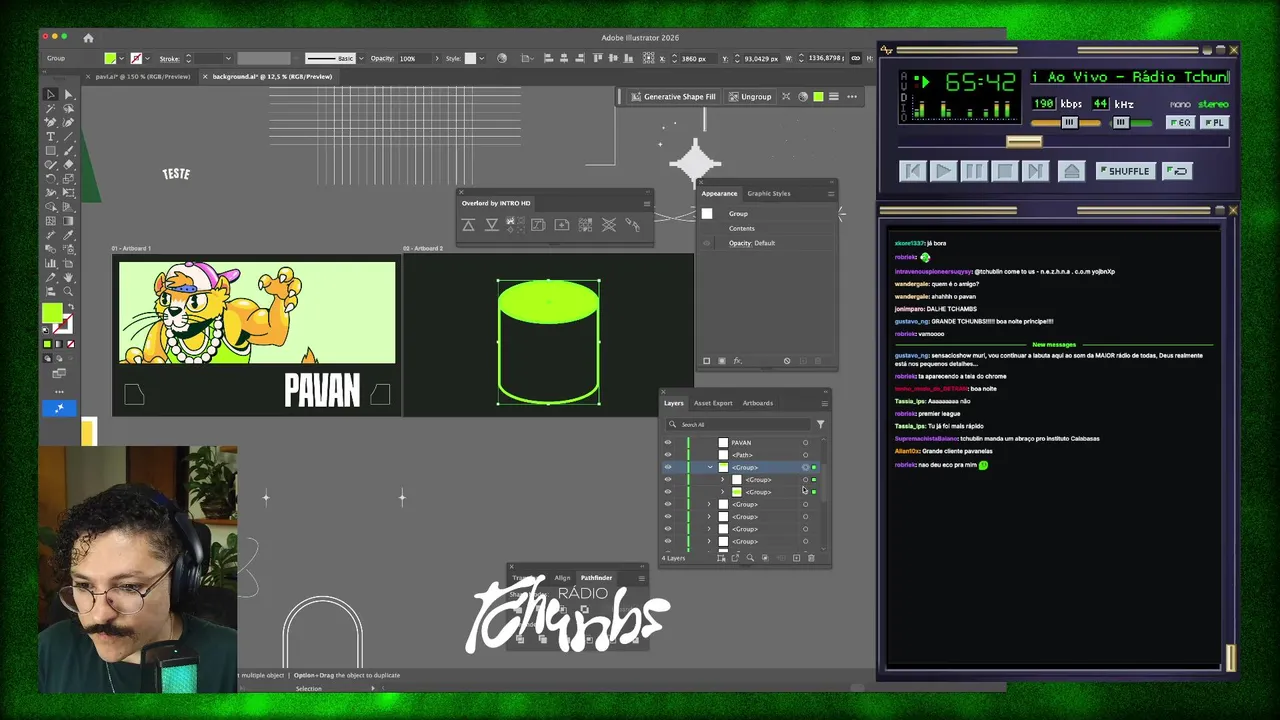
Task: Open stroke color dropdown arrow
Action: (x=148, y=58)
